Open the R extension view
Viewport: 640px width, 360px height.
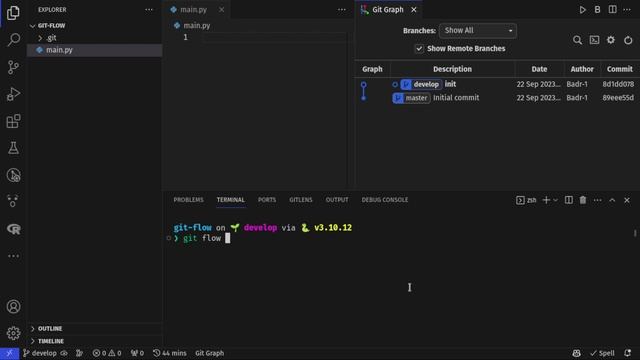13,229
